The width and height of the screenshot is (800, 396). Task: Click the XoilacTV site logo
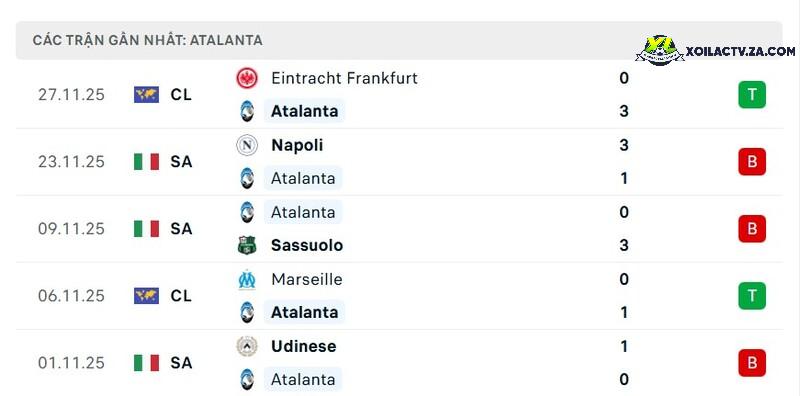tap(715, 51)
